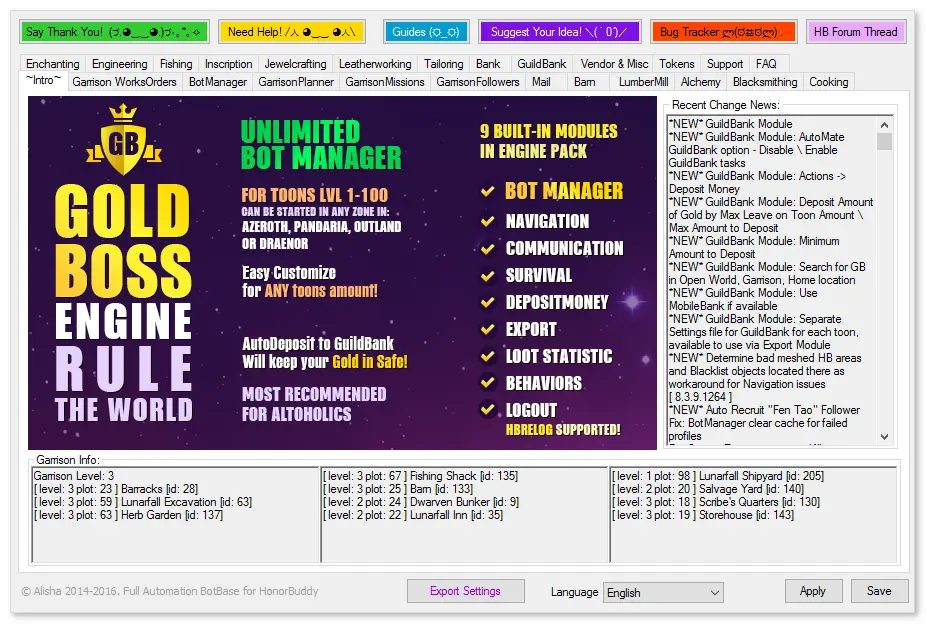The height and width of the screenshot is (624, 926).
Task: Open the orange Bug Tracker button
Action: (723, 32)
